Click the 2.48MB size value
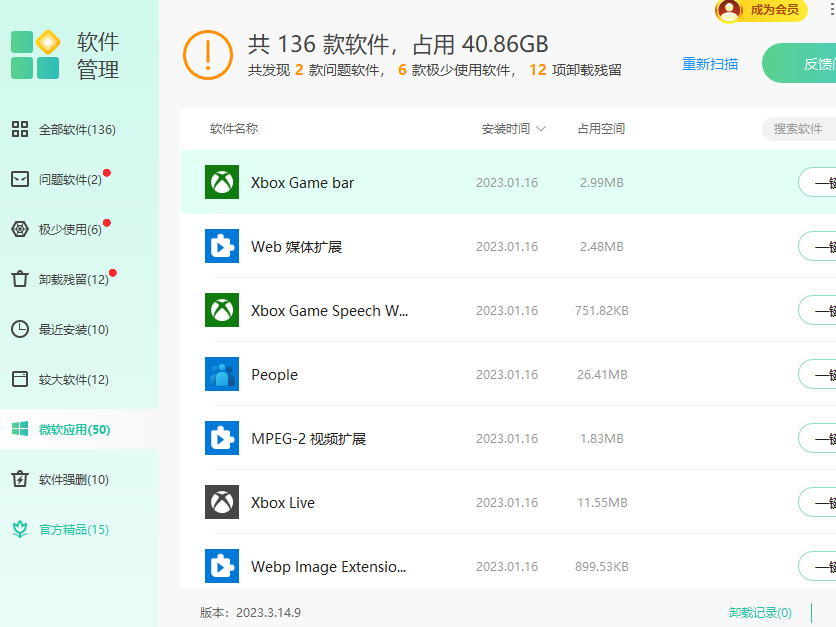 [x=601, y=246]
